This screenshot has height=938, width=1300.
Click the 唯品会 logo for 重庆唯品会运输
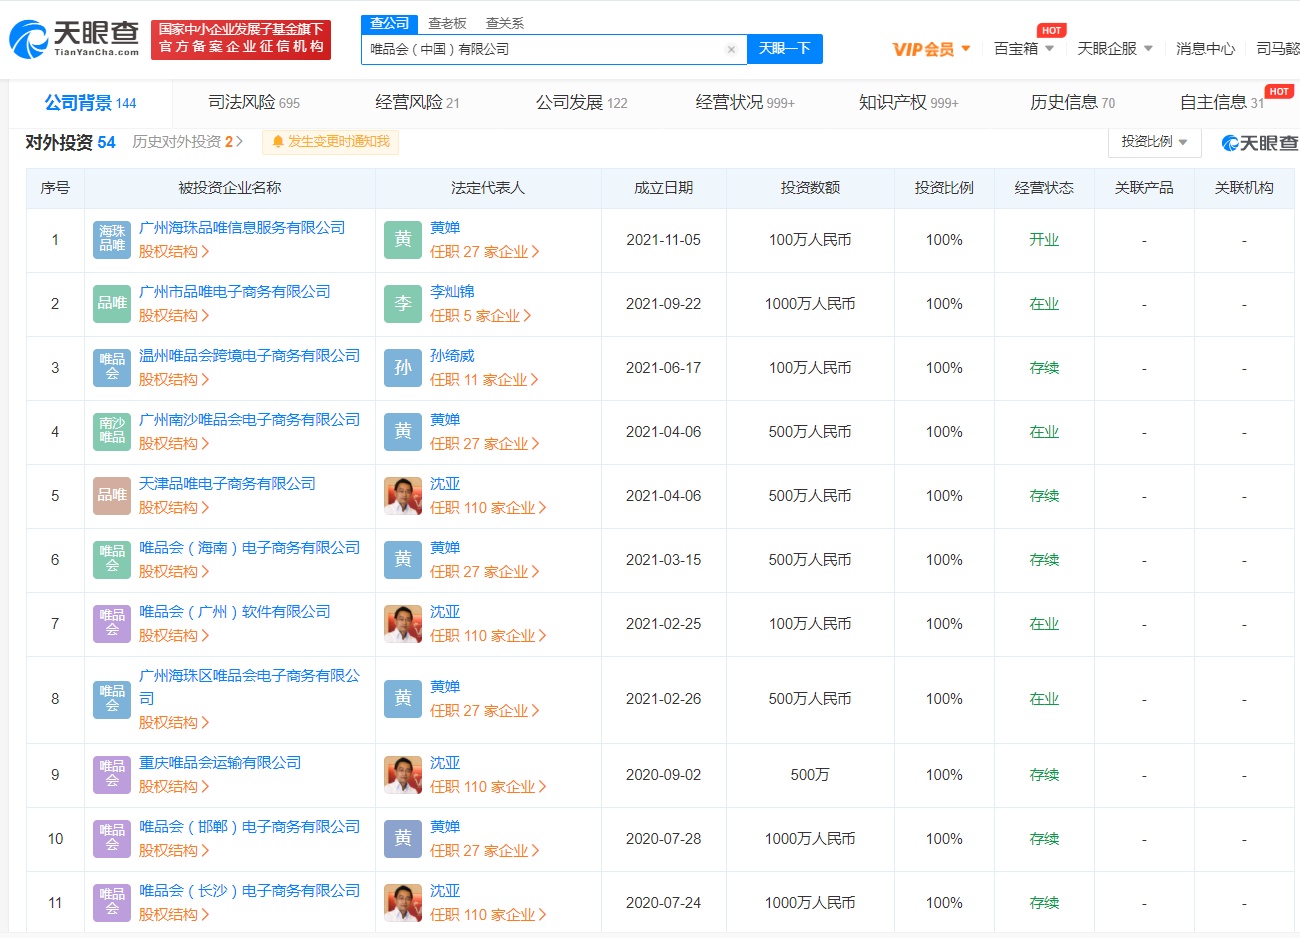click(112, 775)
